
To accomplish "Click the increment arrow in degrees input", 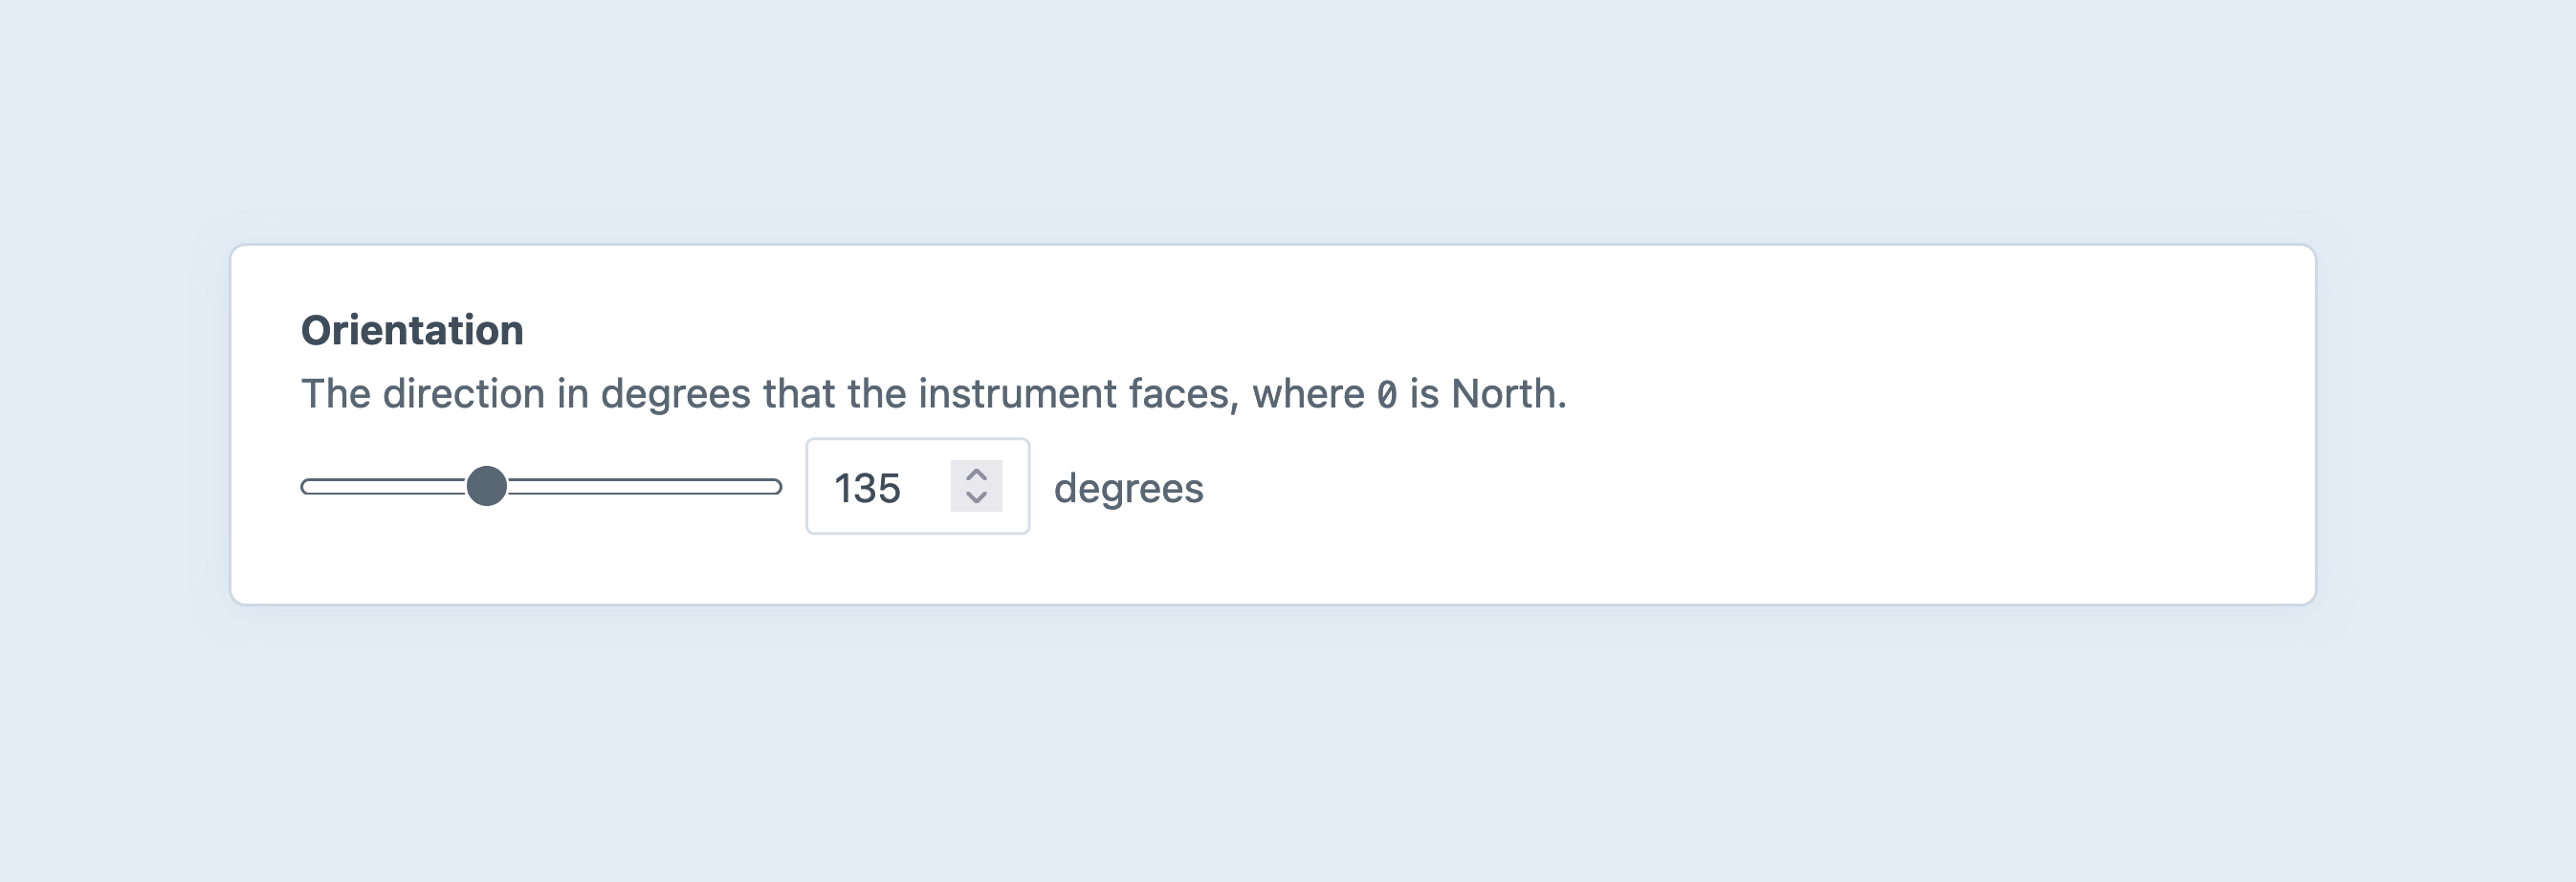I will click(x=976, y=475).
